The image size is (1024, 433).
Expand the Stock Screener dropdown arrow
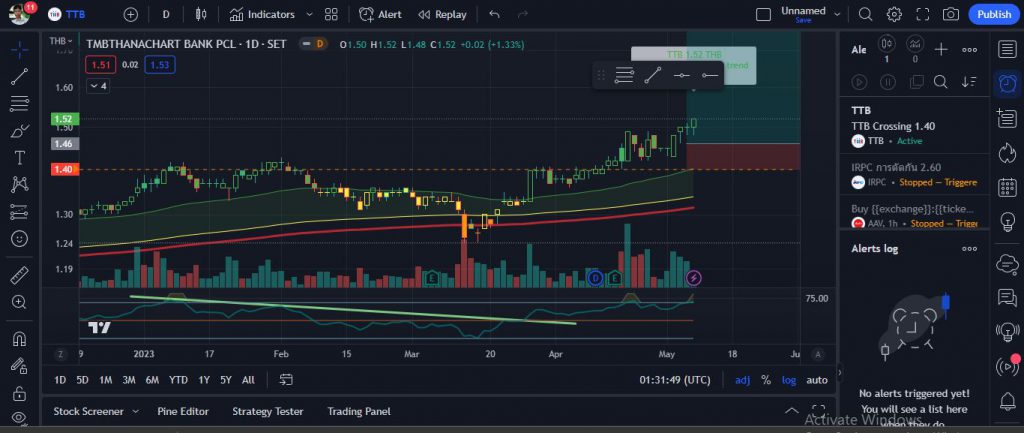(x=136, y=411)
